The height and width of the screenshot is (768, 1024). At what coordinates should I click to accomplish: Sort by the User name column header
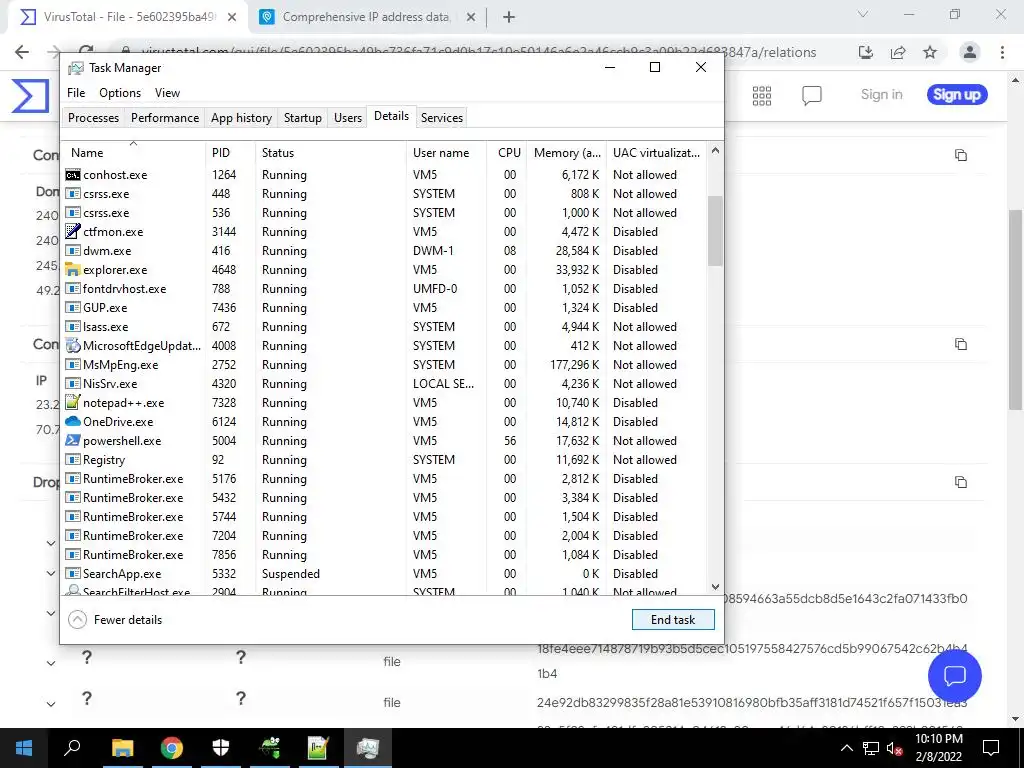(x=447, y=153)
